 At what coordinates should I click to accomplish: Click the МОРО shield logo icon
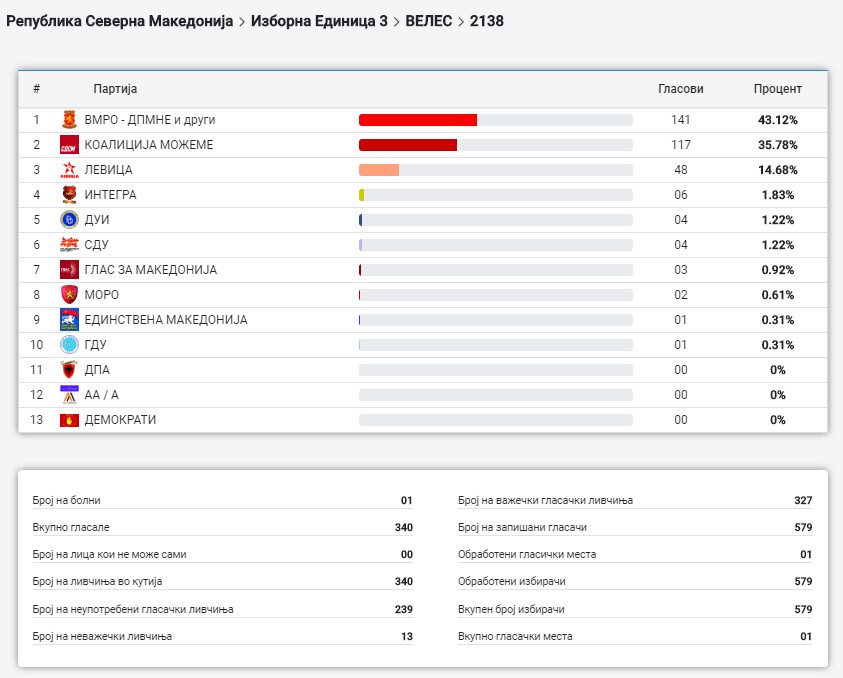[x=69, y=295]
